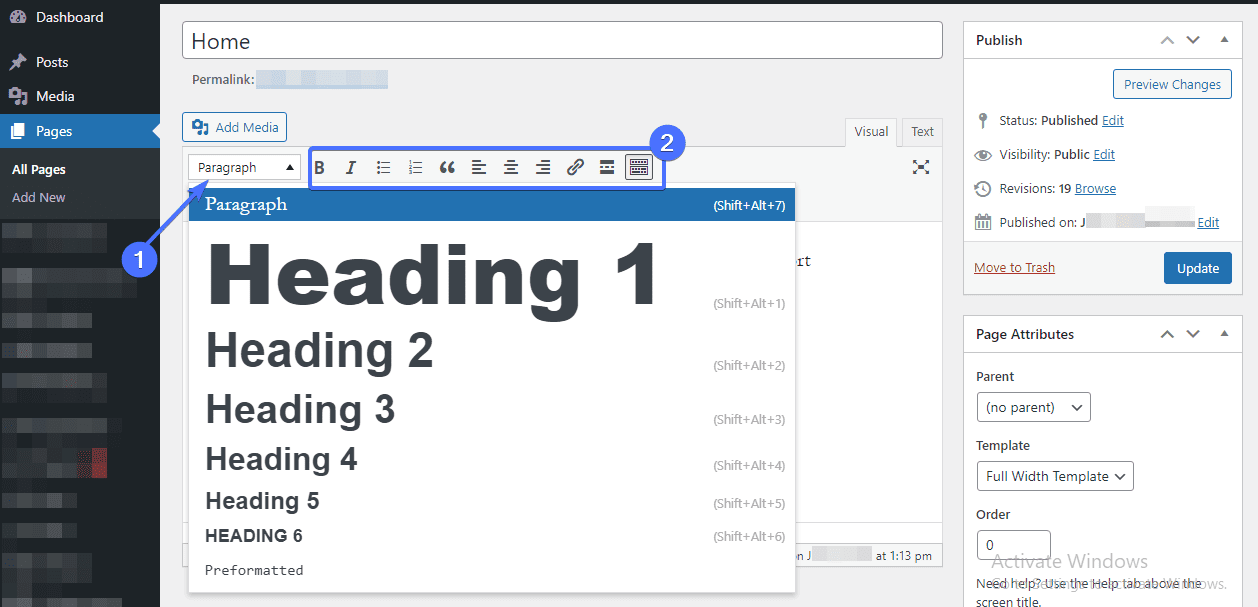Align text right
Viewport: 1258px width, 607px height.
[543, 167]
